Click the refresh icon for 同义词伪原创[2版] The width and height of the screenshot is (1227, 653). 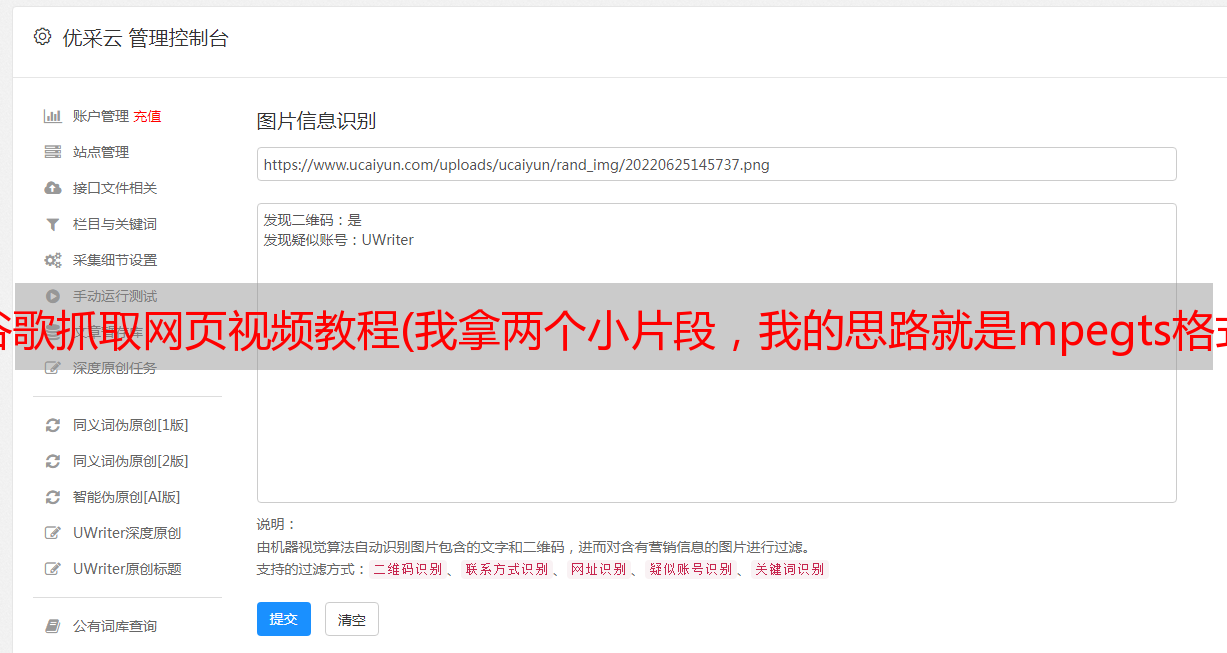tap(53, 461)
